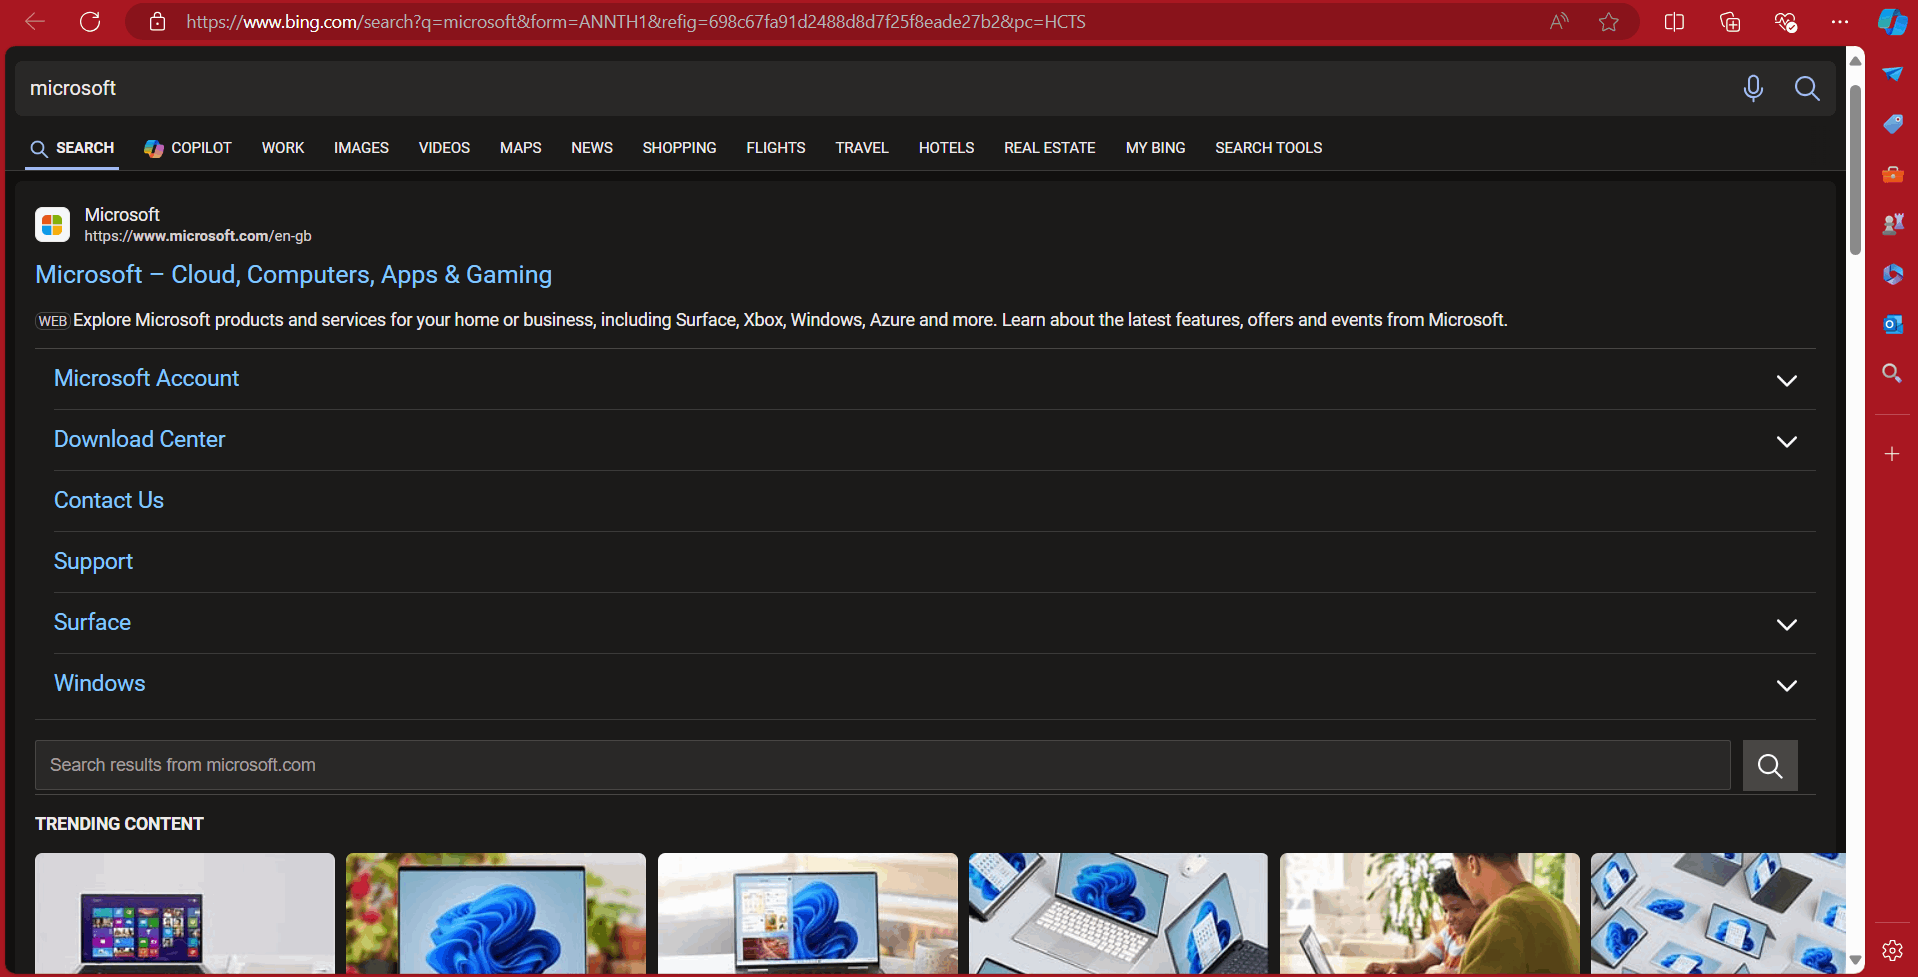Open the My Bing tab

pyautogui.click(x=1155, y=148)
